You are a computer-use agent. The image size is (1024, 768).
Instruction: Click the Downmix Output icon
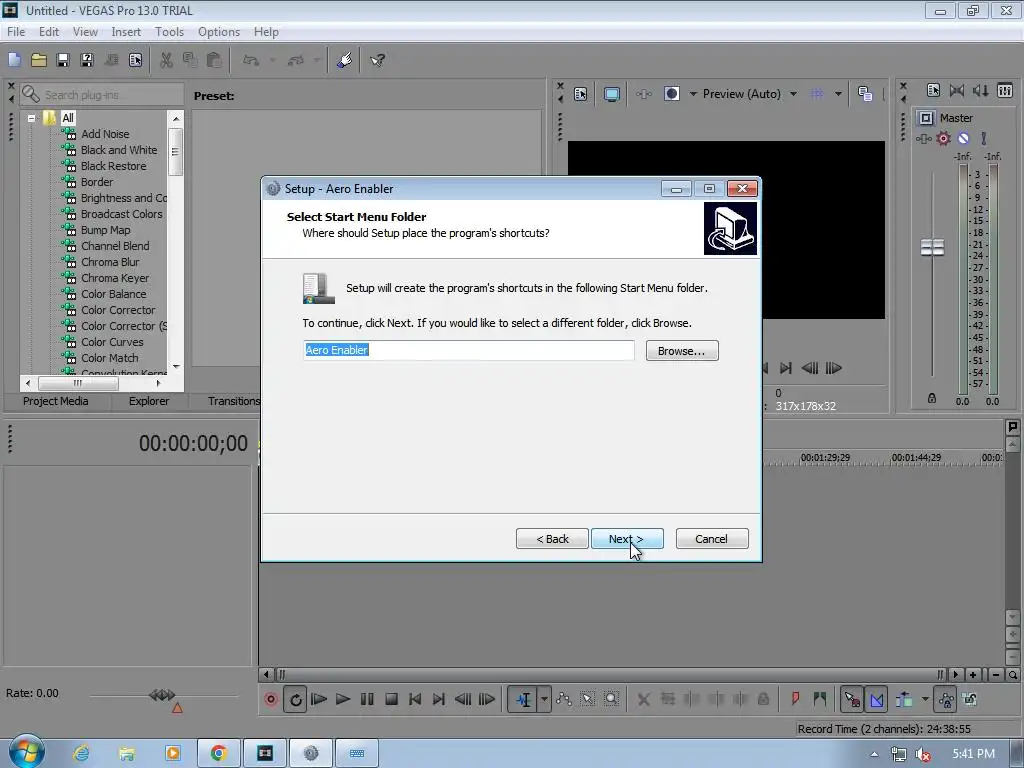click(957, 90)
